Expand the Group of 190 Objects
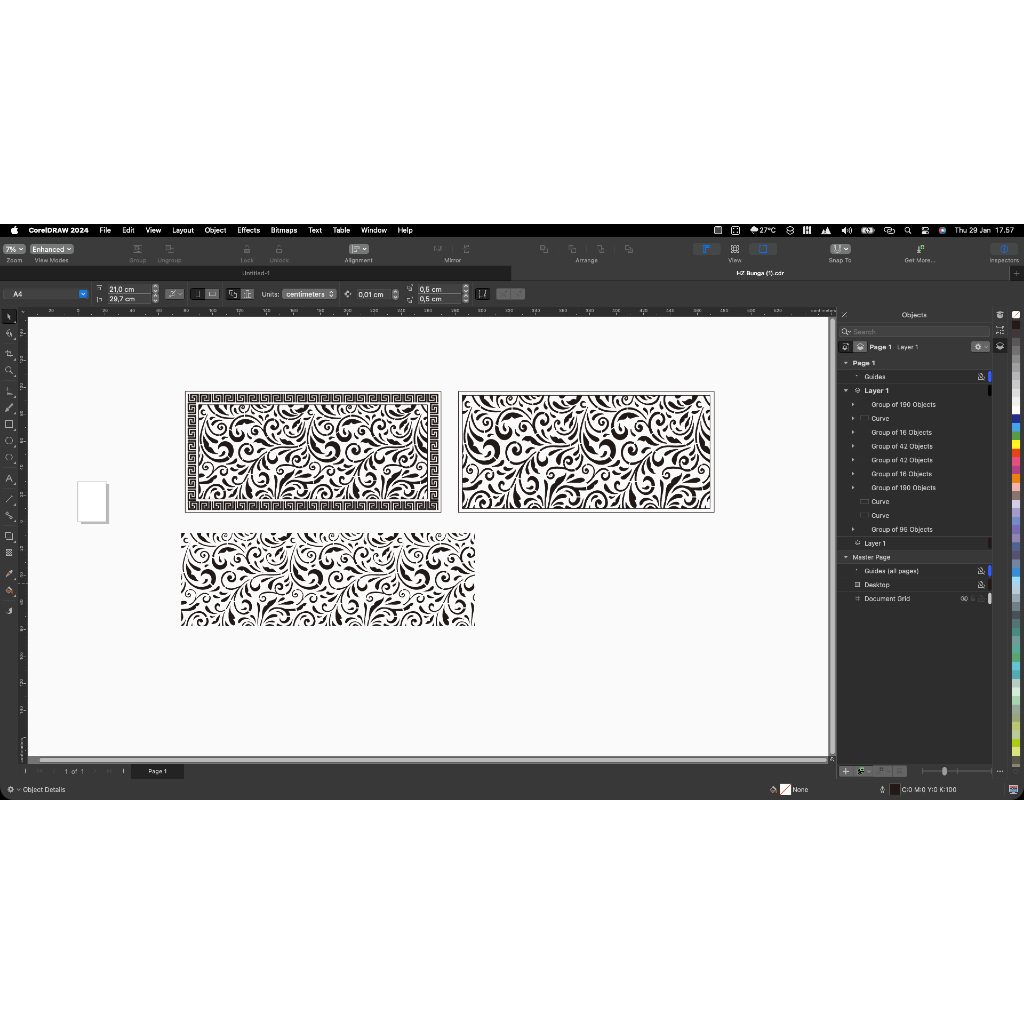The height and width of the screenshot is (1024, 1024). [x=853, y=405]
